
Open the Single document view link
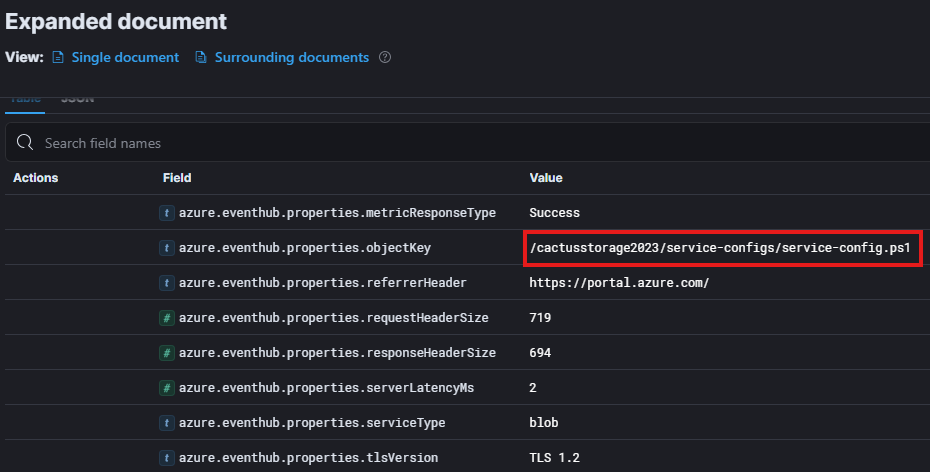click(x=125, y=58)
